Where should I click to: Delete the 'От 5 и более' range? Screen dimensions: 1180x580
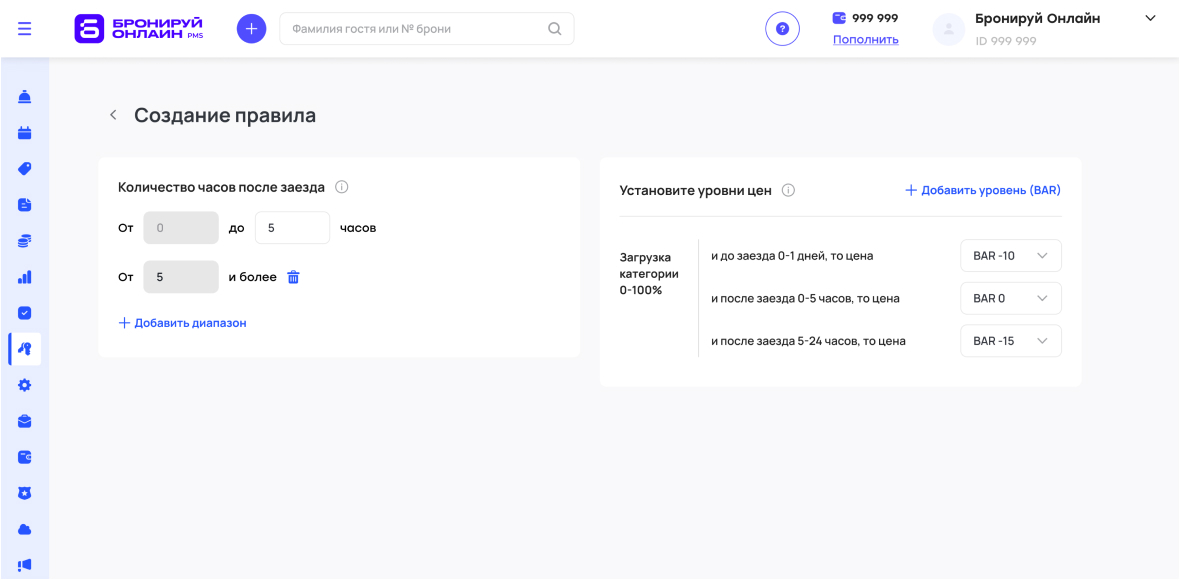tap(293, 277)
